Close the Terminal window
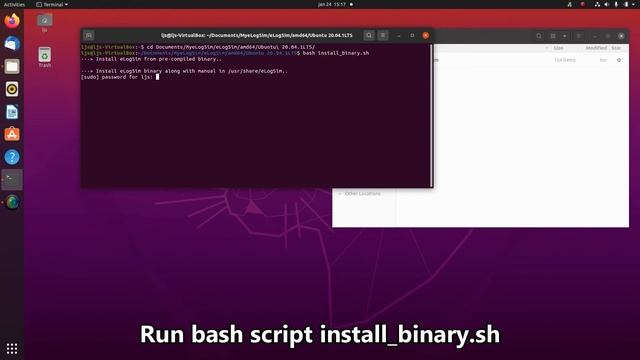Viewport: 640px width, 360px height. (x=426, y=36)
